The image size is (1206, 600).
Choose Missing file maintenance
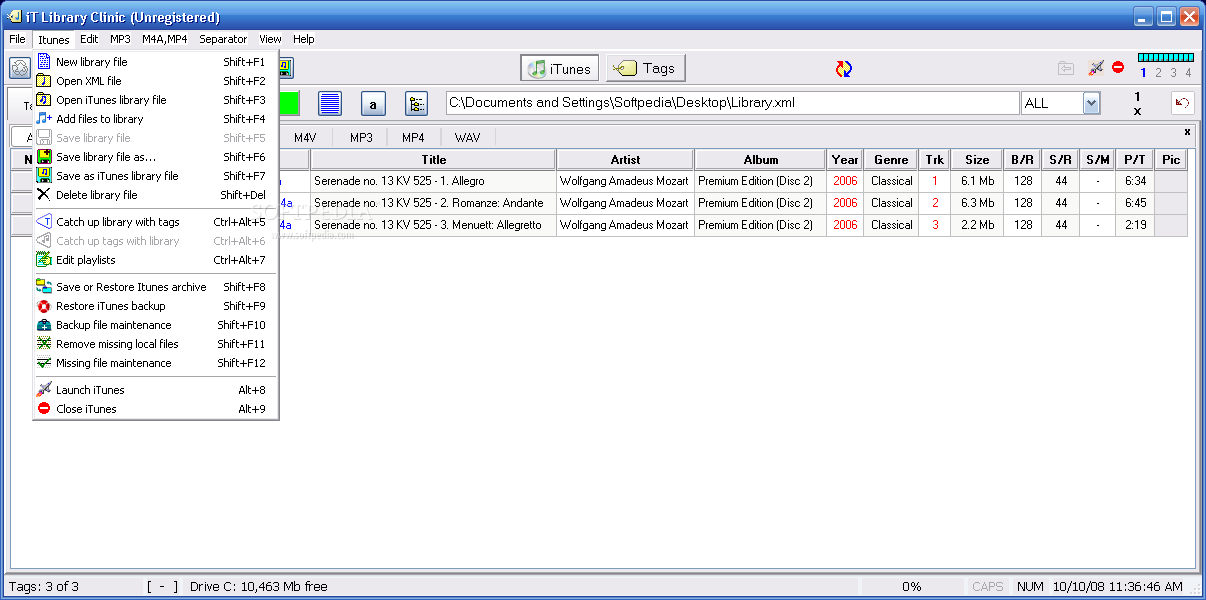pyautogui.click(x=155, y=363)
